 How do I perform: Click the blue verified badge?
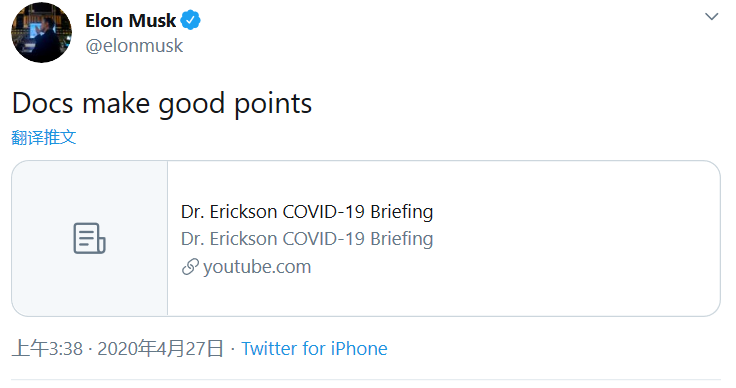[191, 21]
